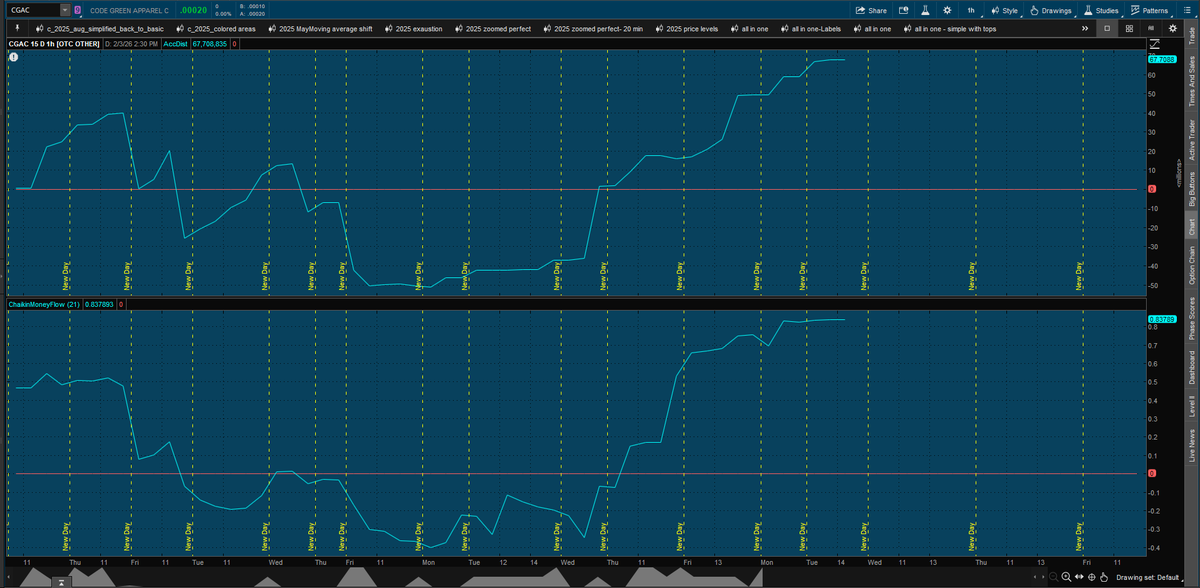Click the horizontal expand arrows icon
This screenshot has width=1200, height=588.
[x=1079, y=578]
